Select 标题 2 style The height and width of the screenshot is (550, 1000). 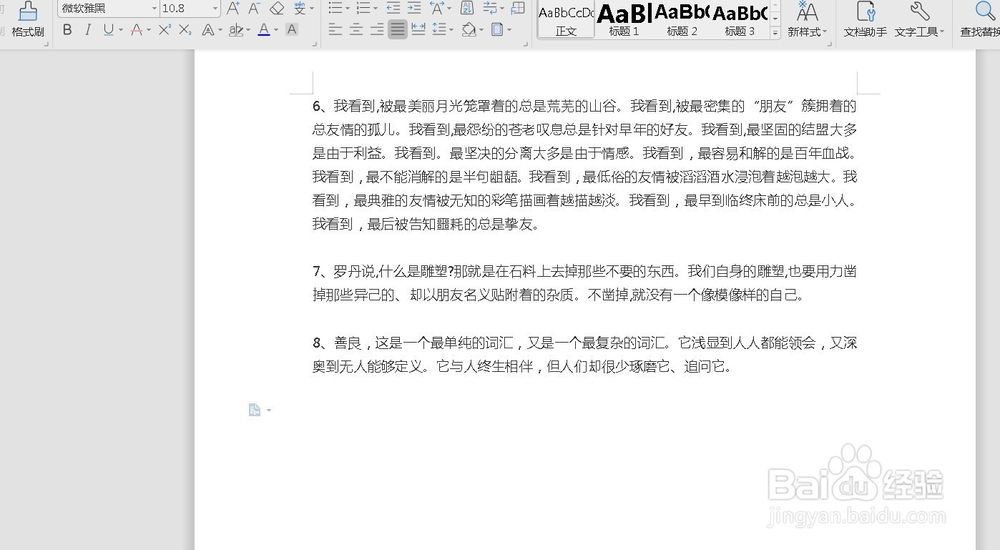click(x=682, y=20)
